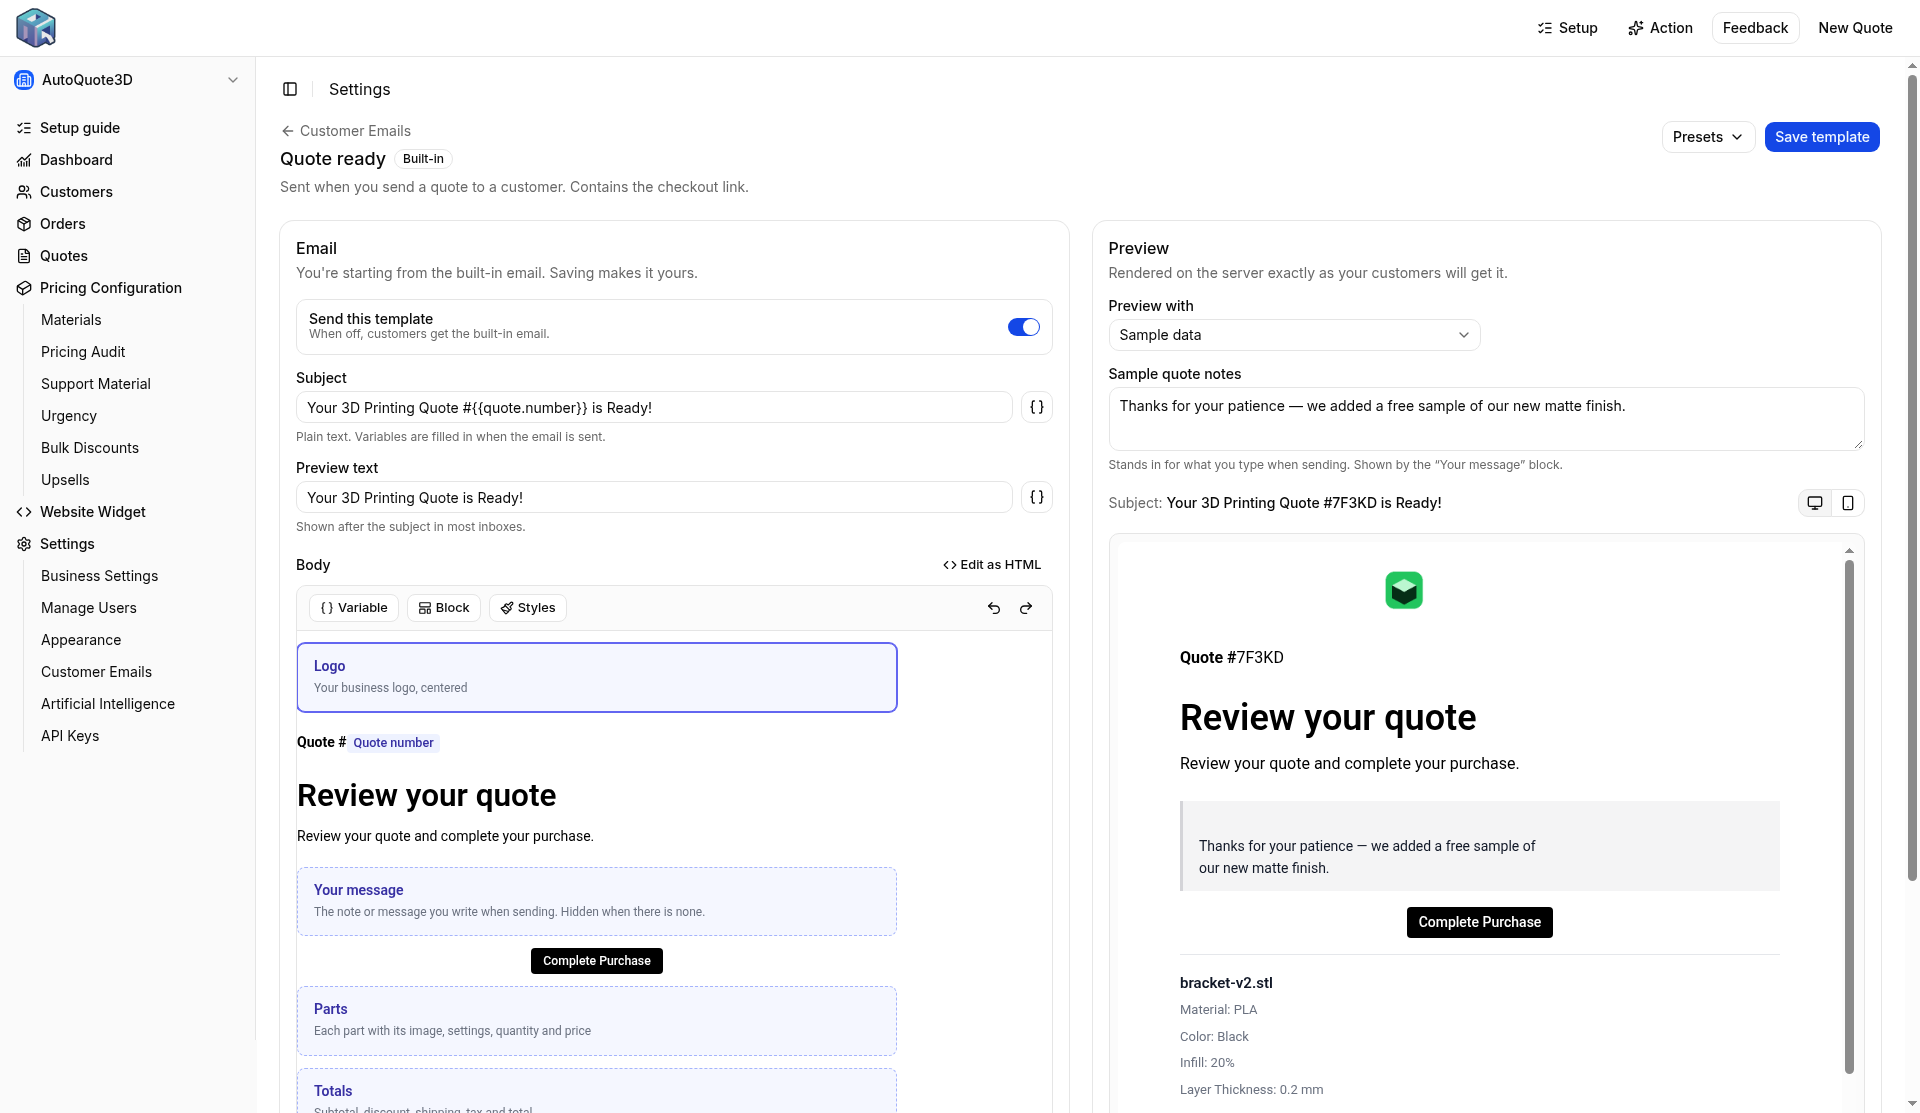The width and height of the screenshot is (1920, 1113).
Task: Redo body edit
Action: pos(1026,608)
